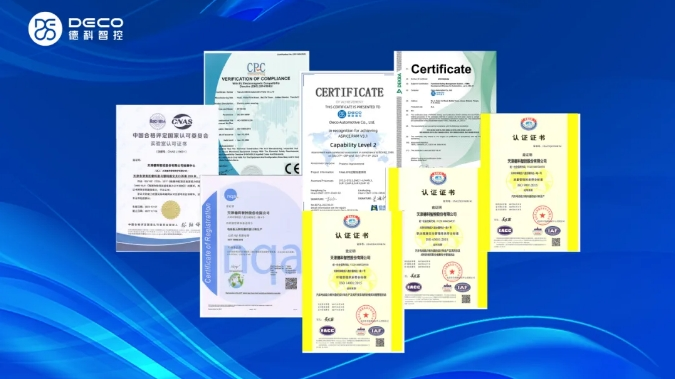This screenshot has height=379, width=675.
Task: Select the middle yellow 认证证书 certificate
Action: (438, 238)
